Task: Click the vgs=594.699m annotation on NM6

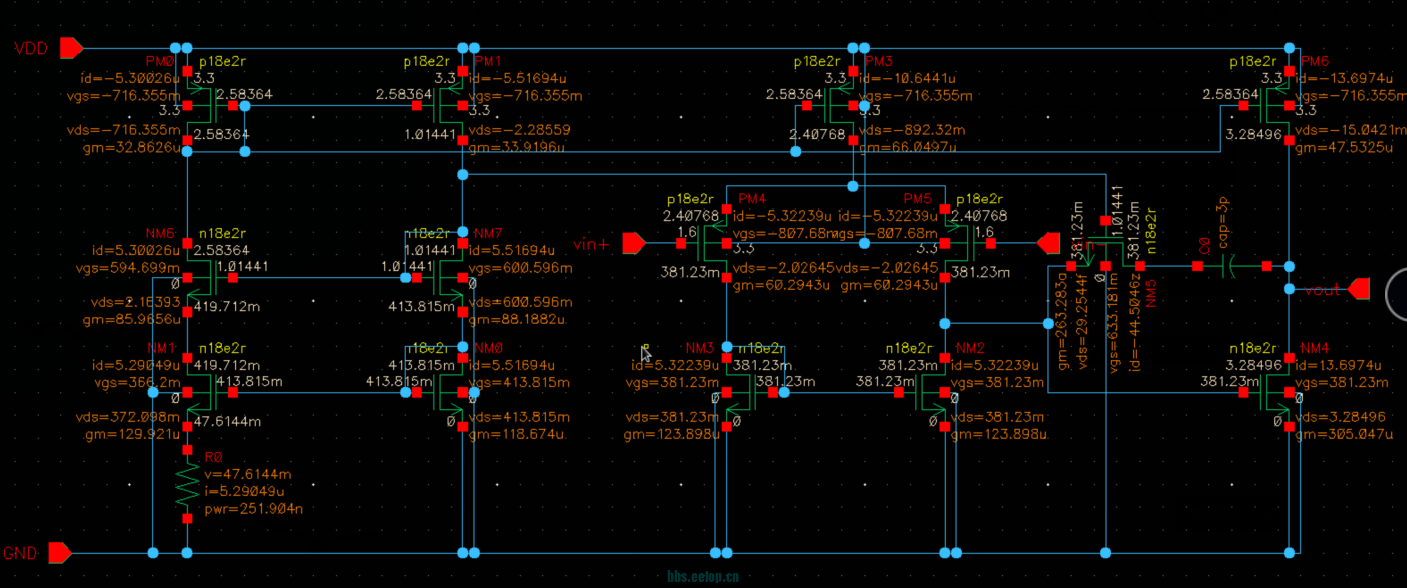Action: coord(128,268)
